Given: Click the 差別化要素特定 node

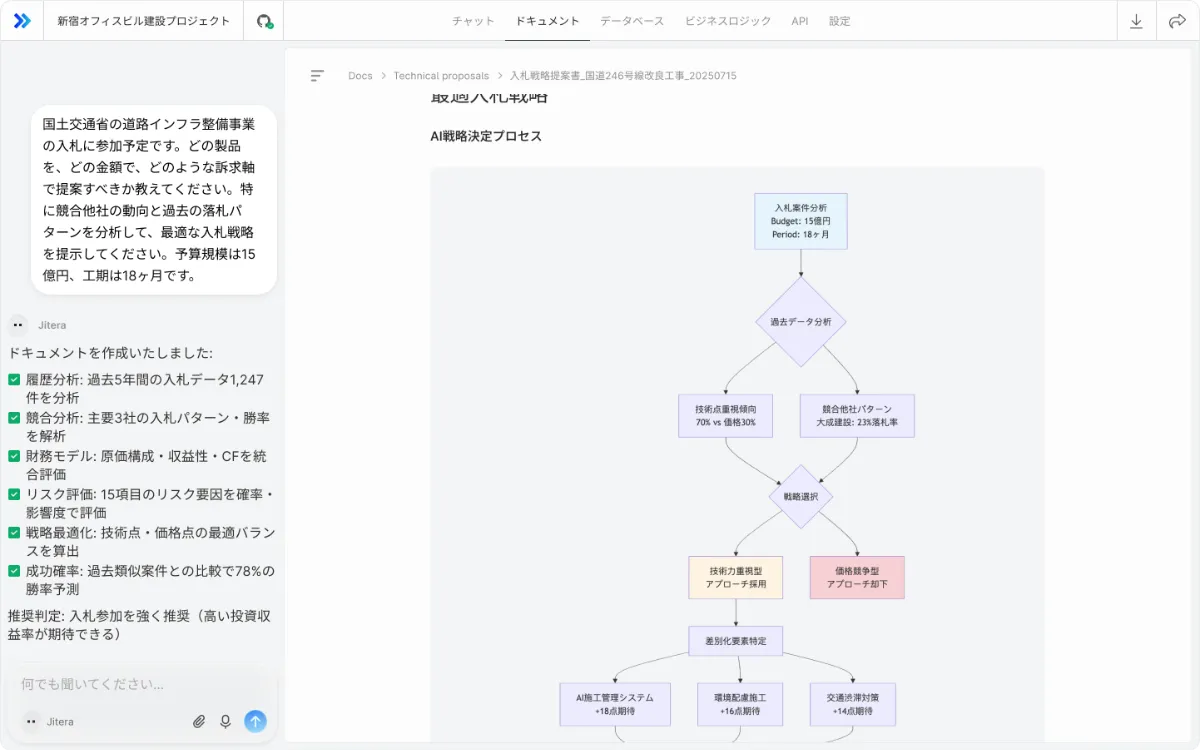Looking at the screenshot, I should (736, 641).
